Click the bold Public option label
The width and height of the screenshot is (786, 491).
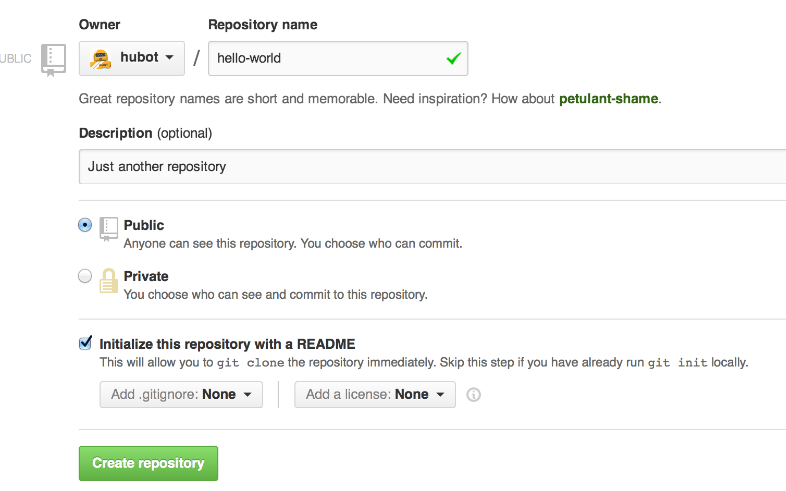tap(144, 226)
